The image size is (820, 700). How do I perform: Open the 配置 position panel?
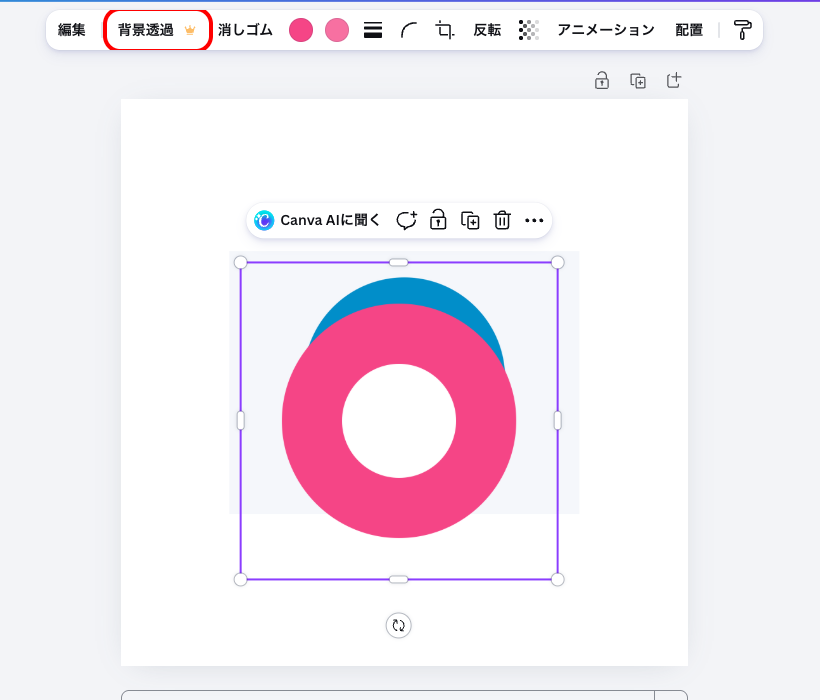point(689,30)
